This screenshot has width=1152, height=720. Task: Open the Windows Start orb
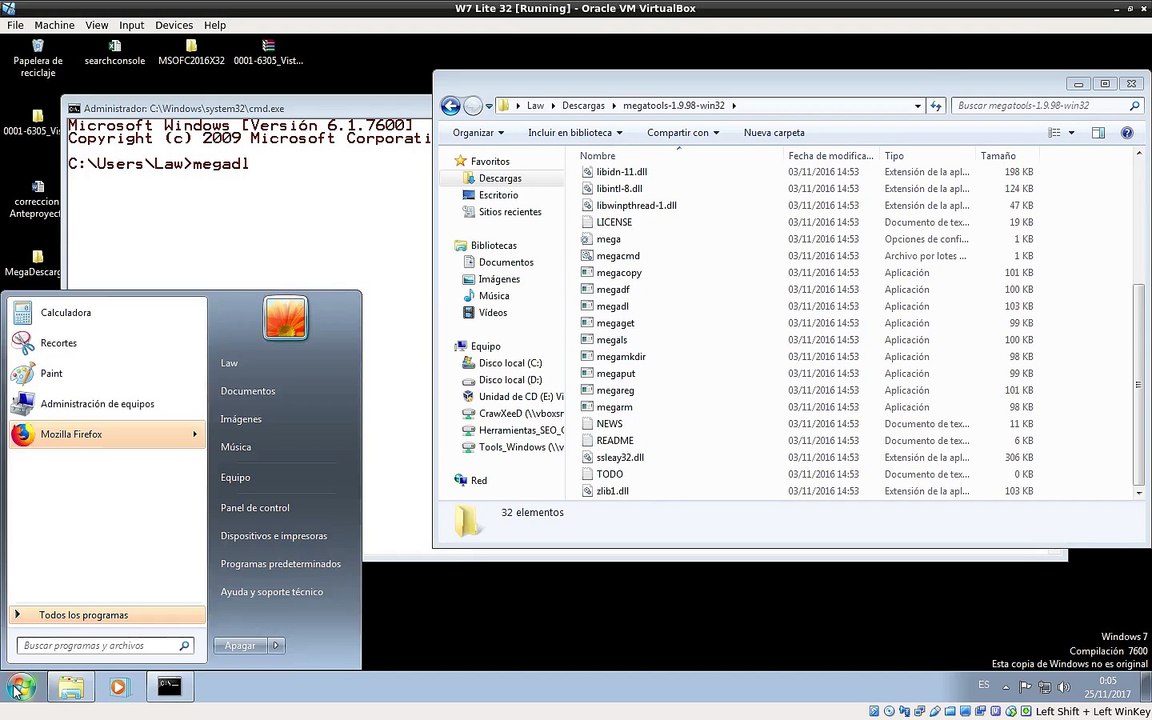(21, 688)
